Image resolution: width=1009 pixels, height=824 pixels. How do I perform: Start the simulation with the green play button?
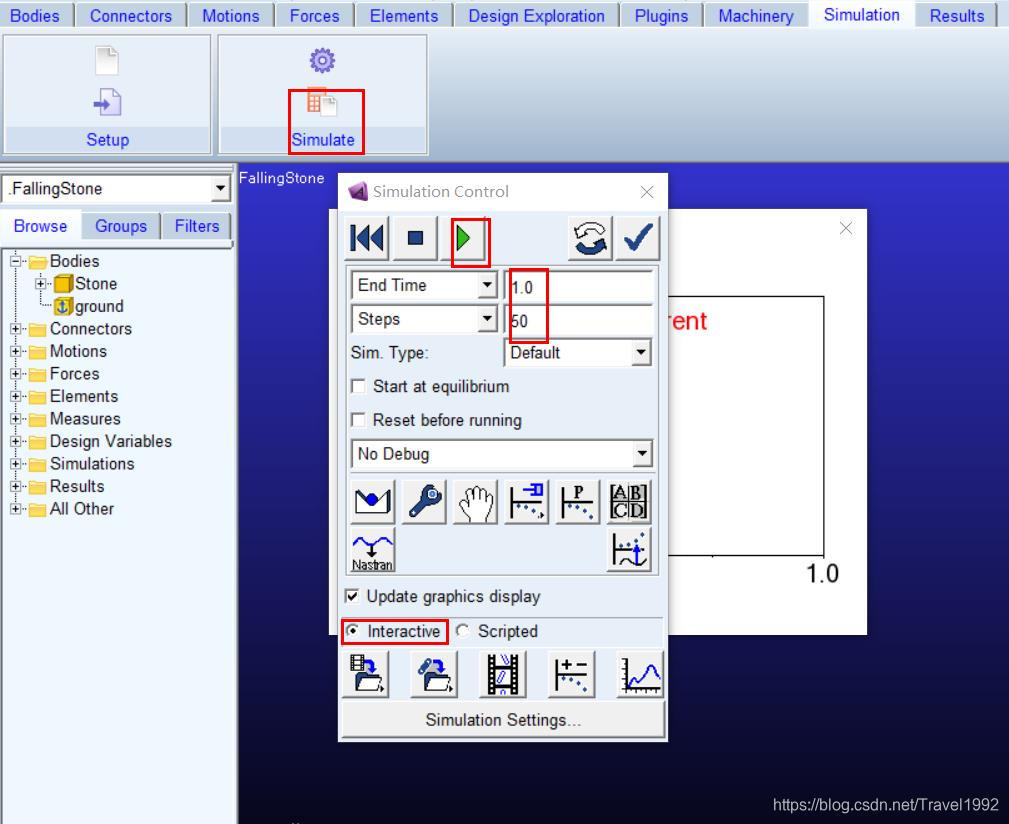click(465, 238)
